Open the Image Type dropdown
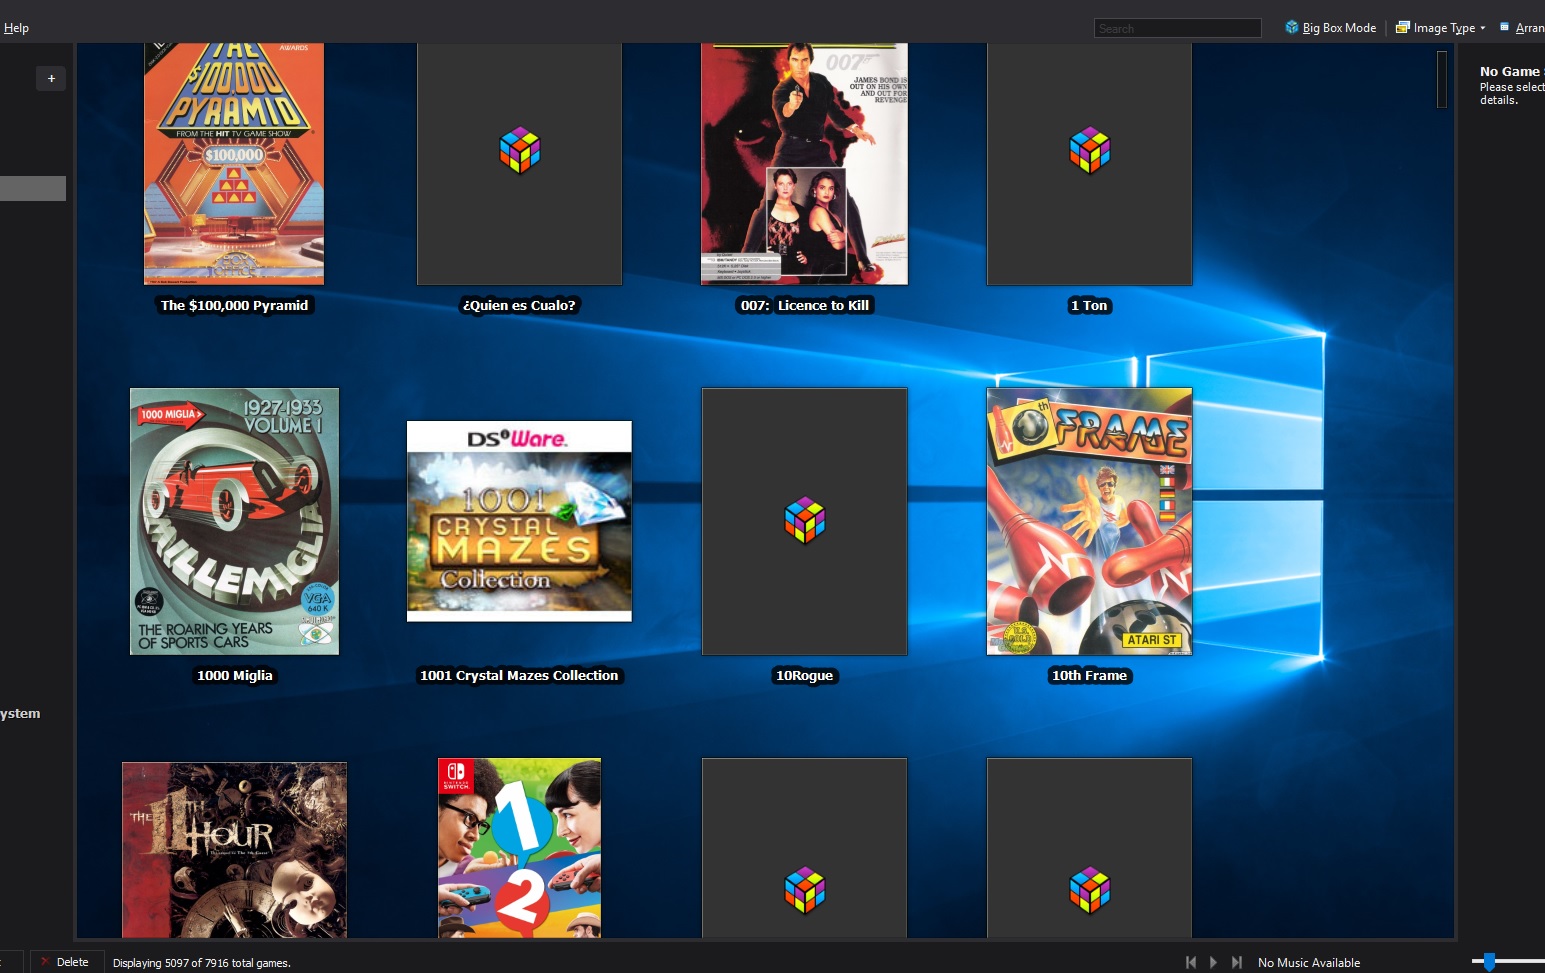Viewport: 1545px width, 973px height. (1441, 28)
